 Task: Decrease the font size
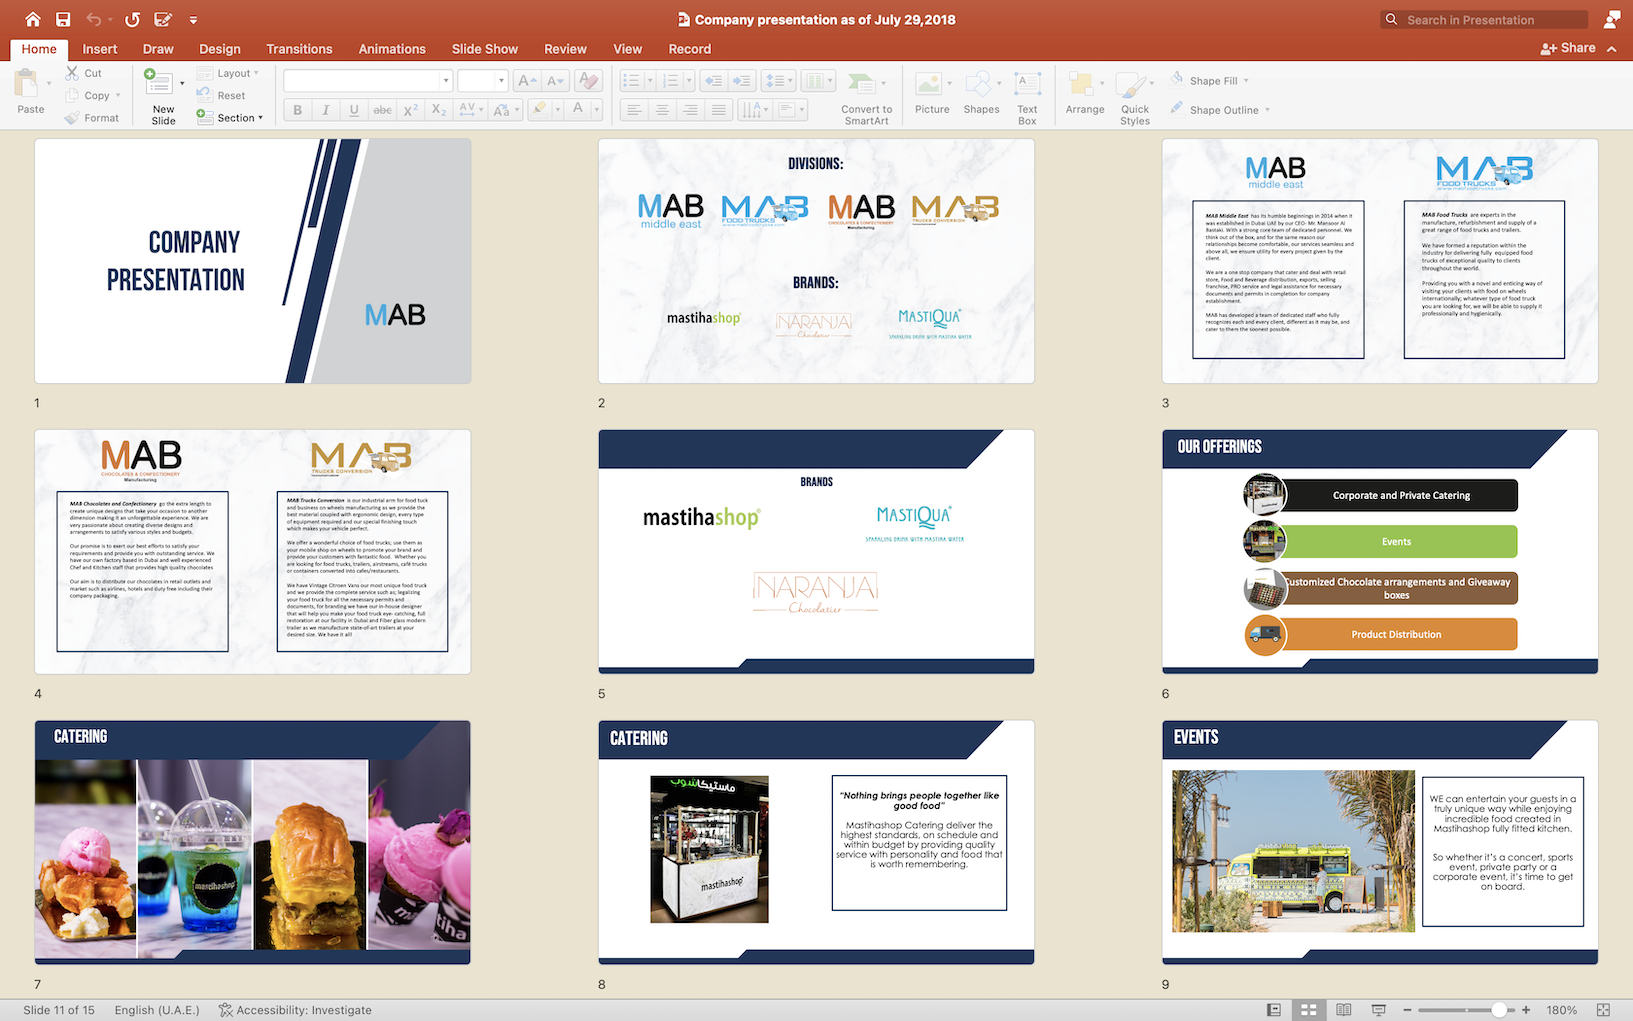click(x=556, y=81)
